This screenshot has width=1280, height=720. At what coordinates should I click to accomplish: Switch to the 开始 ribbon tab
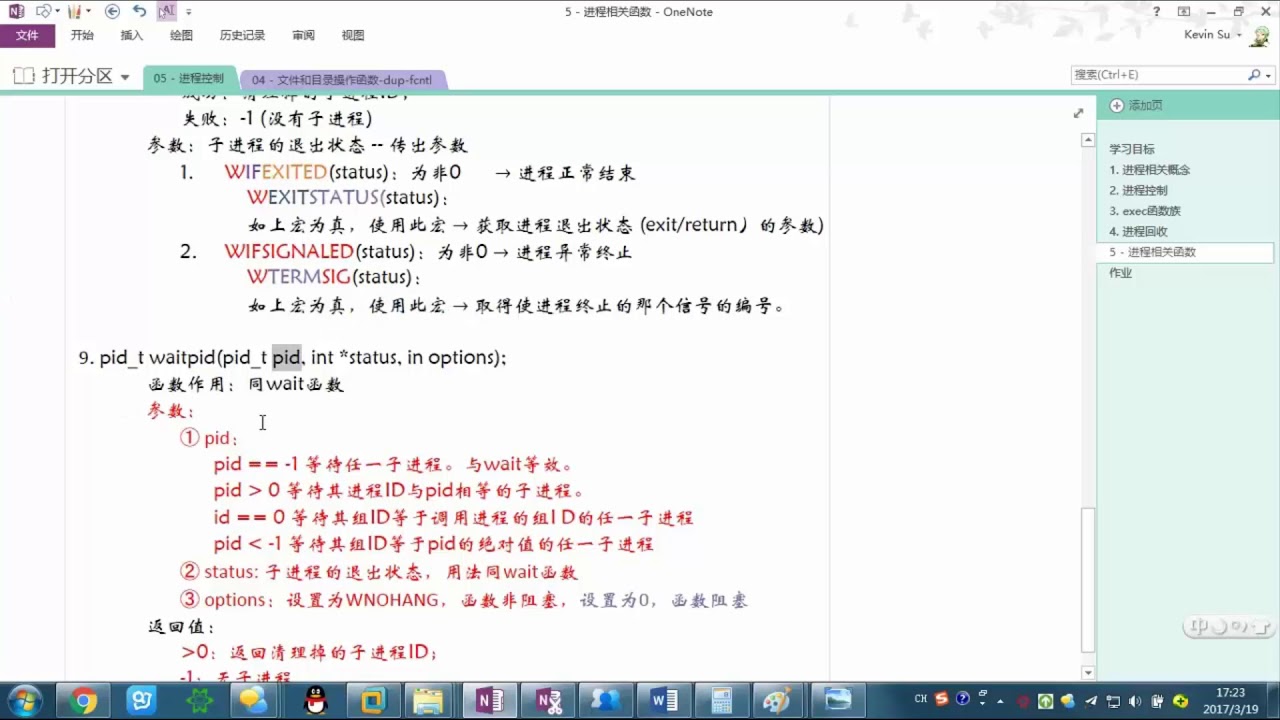(x=82, y=35)
